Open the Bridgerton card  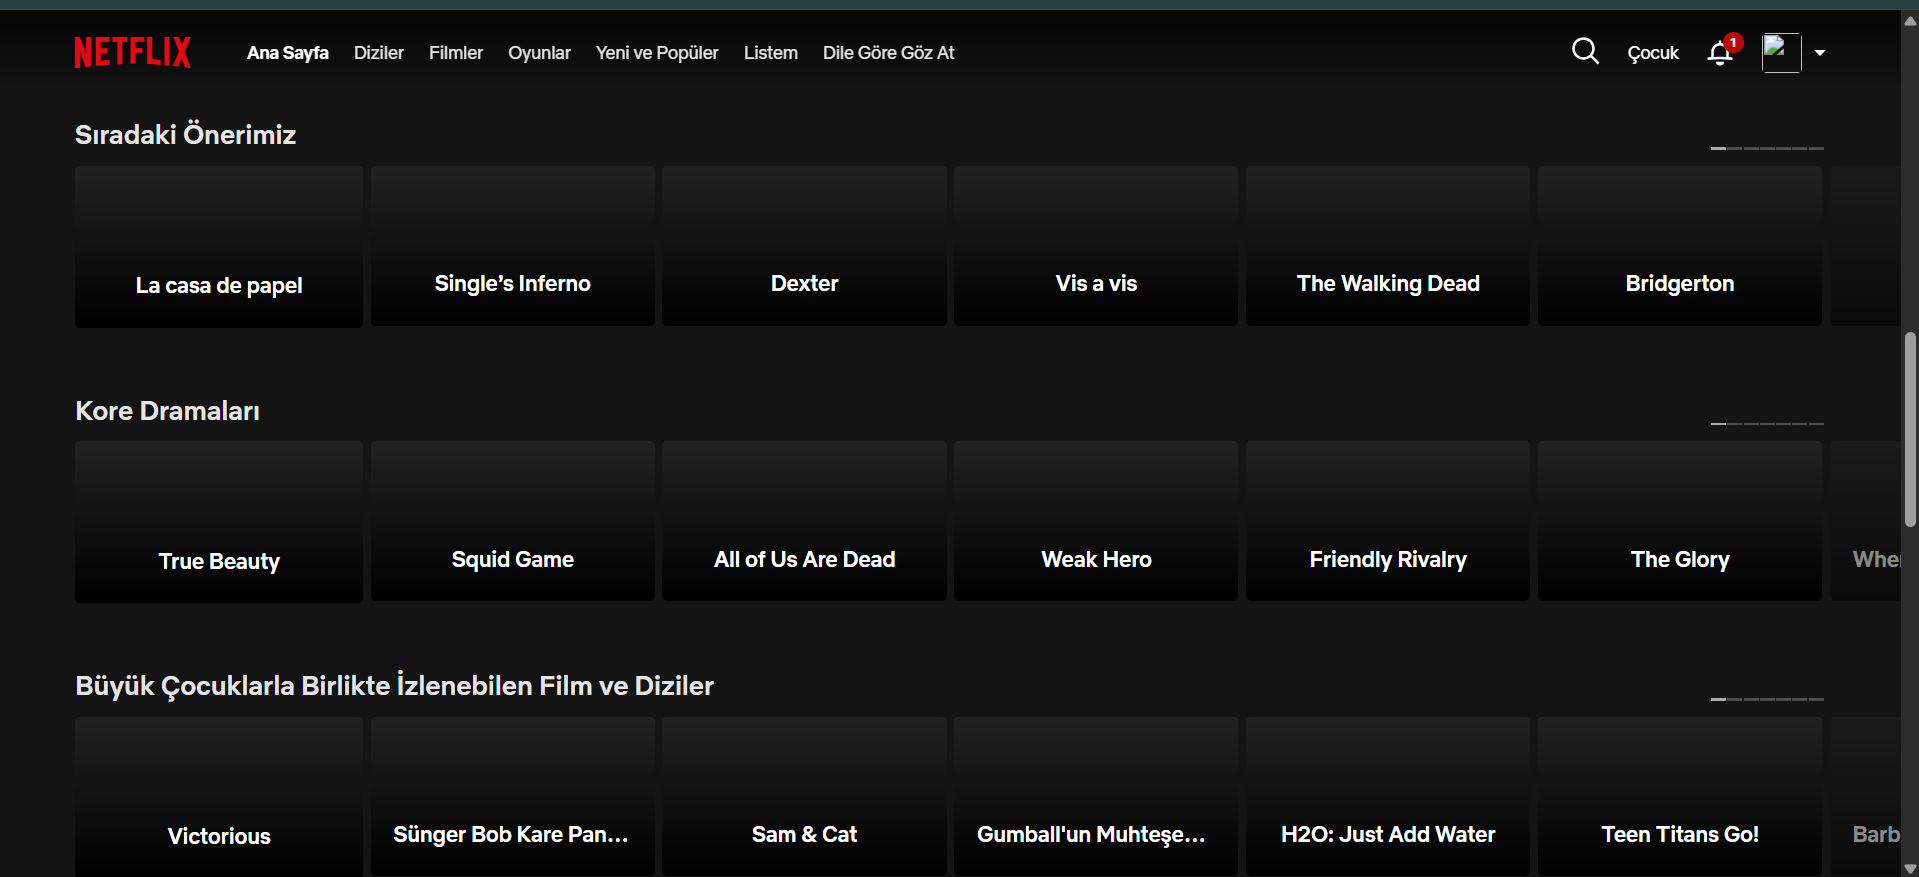pos(1680,246)
